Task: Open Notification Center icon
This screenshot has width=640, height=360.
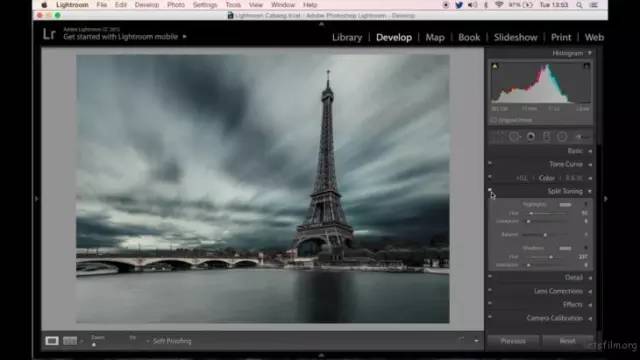Action: click(594, 5)
